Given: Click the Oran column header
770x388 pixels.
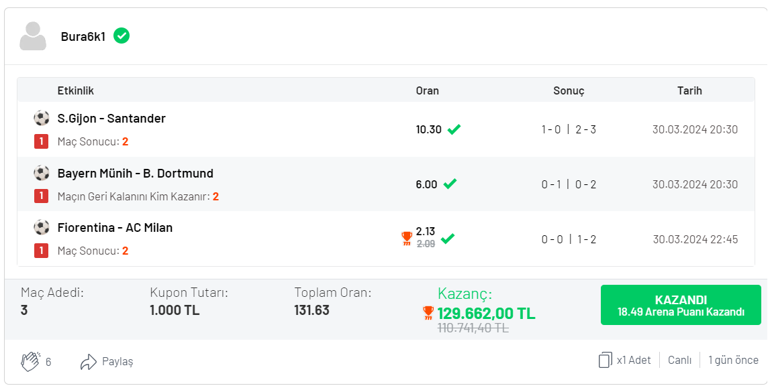Looking at the screenshot, I should [427, 91].
